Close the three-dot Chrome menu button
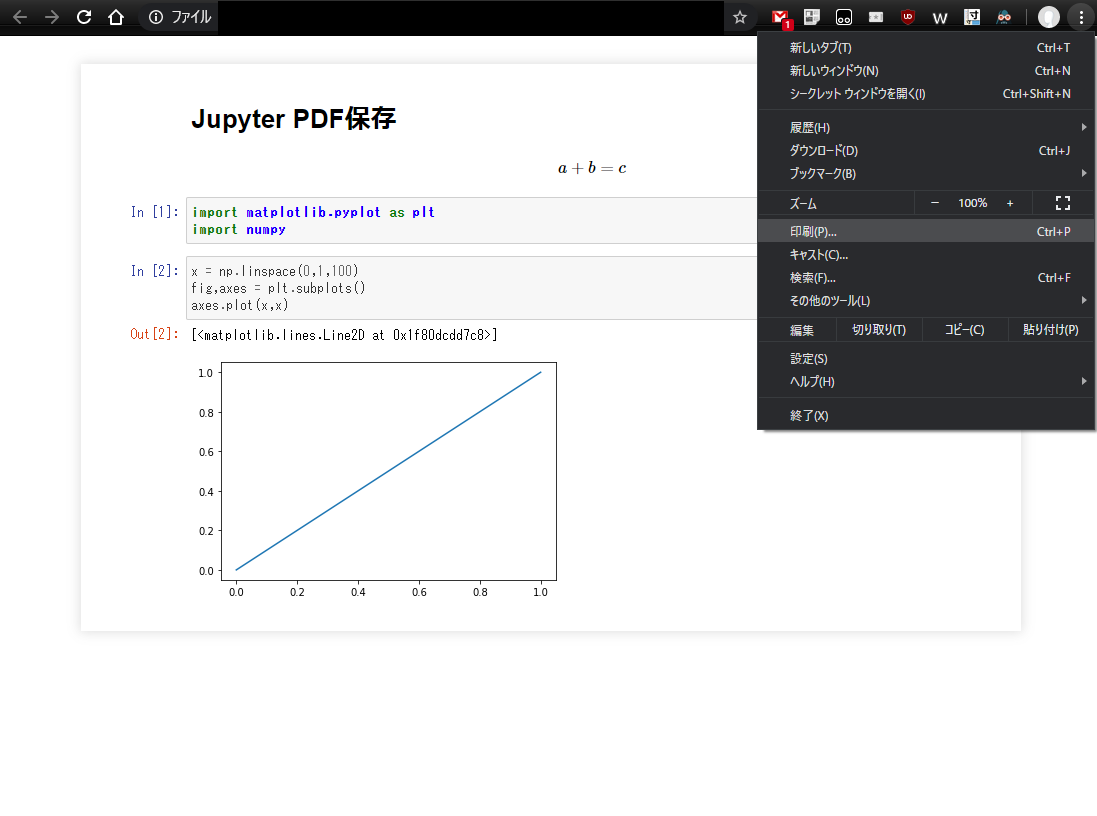Screen dimensions: 1097x816 [1081, 17]
